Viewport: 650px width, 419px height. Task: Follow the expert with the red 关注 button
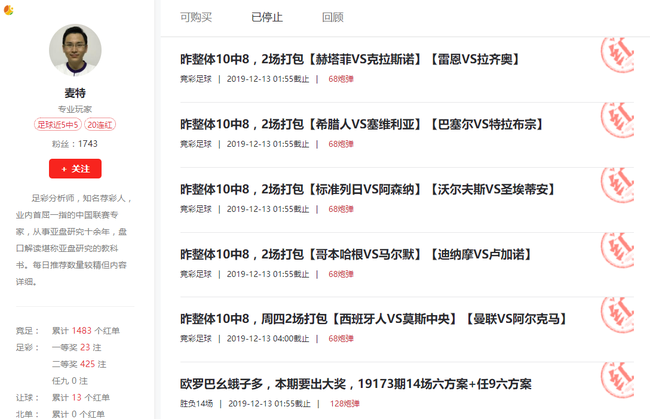tap(75, 169)
